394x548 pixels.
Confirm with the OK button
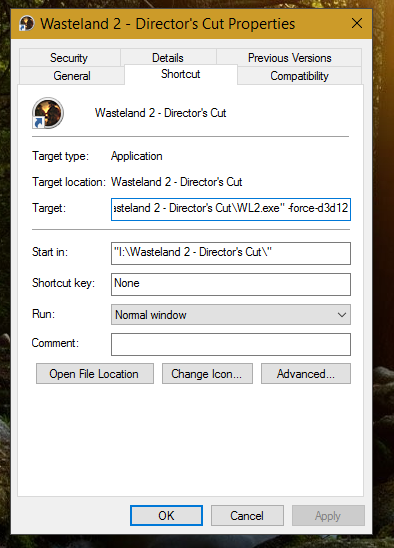(x=166, y=515)
